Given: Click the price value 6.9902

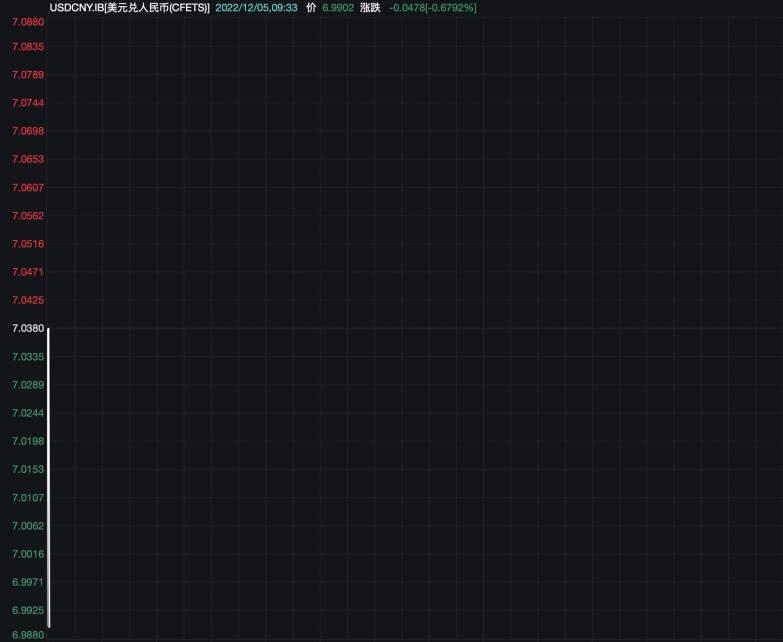Looking at the screenshot, I should pyautogui.click(x=338, y=8).
